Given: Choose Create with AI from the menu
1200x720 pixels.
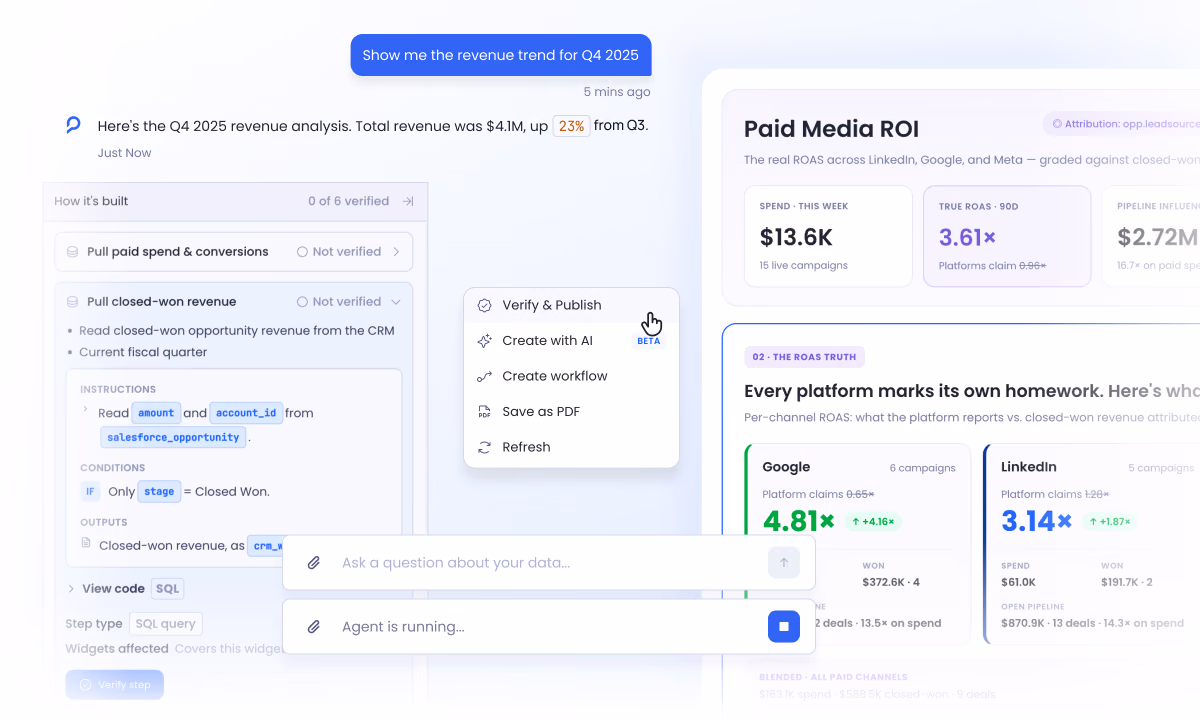Looking at the screenshot, I should (571, 341).
